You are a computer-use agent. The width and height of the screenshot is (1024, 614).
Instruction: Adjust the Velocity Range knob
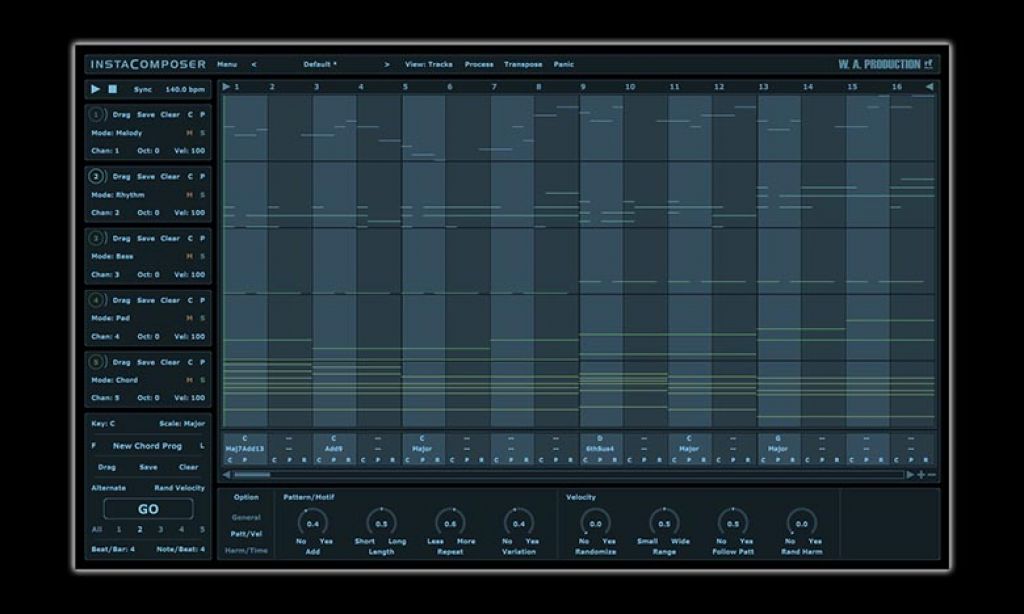[x=664, y=524]
